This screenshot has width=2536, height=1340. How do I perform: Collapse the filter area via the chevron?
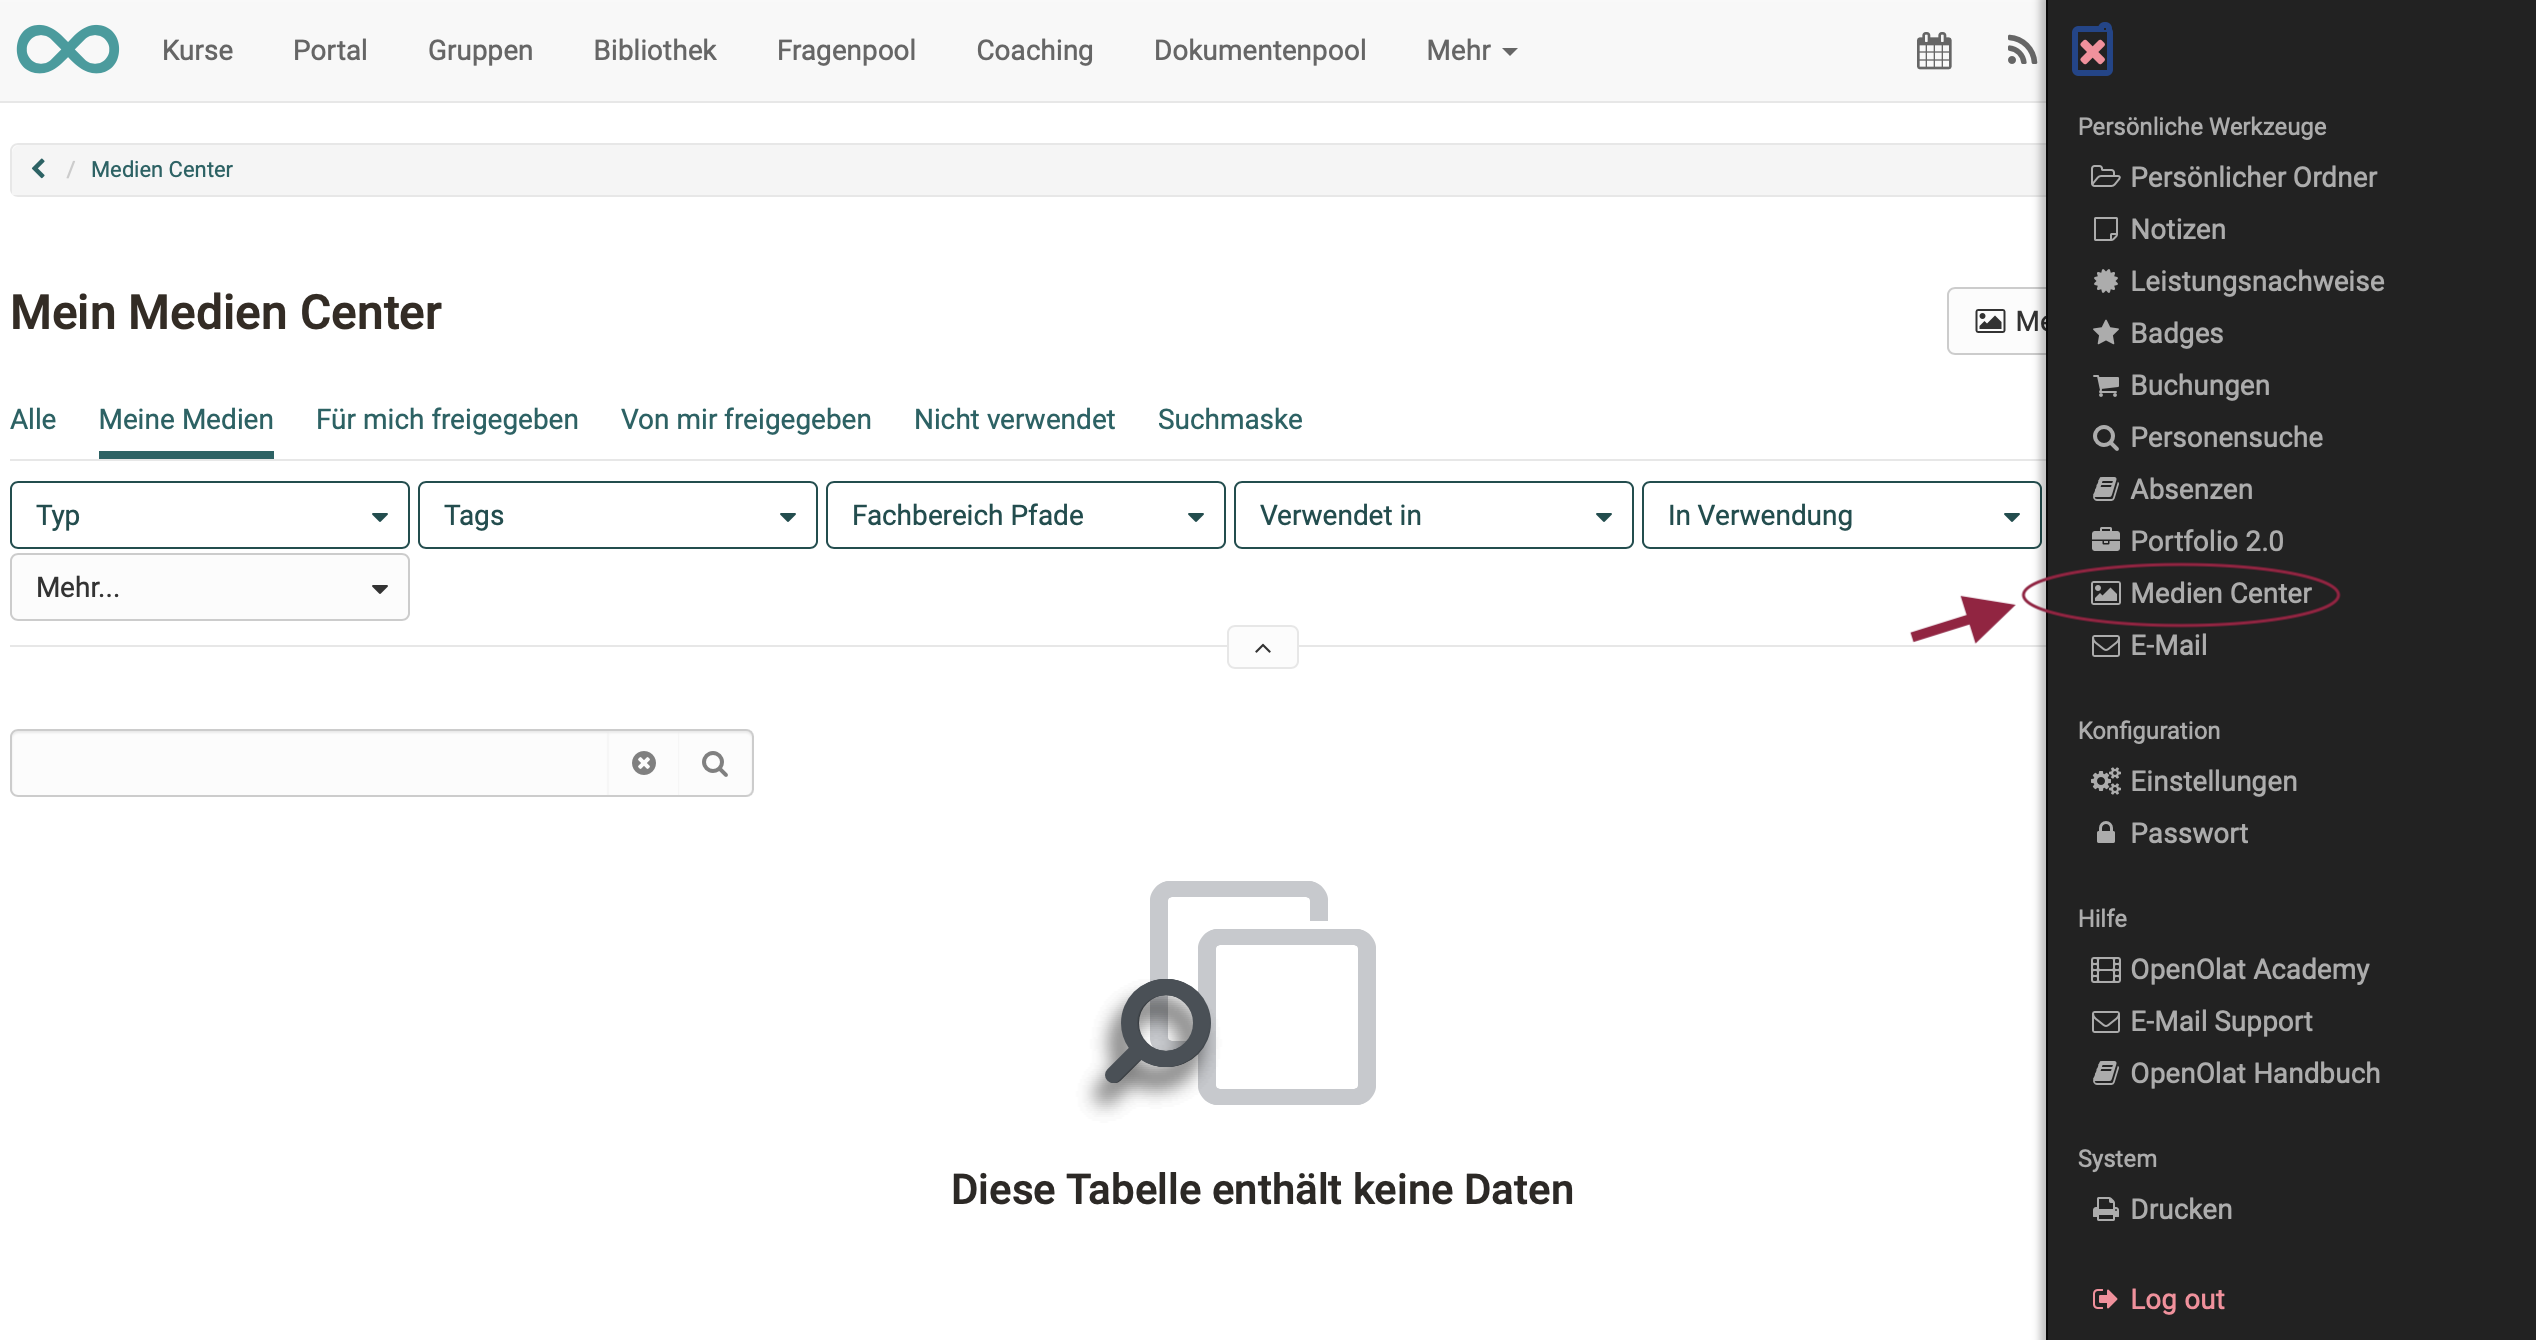tap(1262, 647)
